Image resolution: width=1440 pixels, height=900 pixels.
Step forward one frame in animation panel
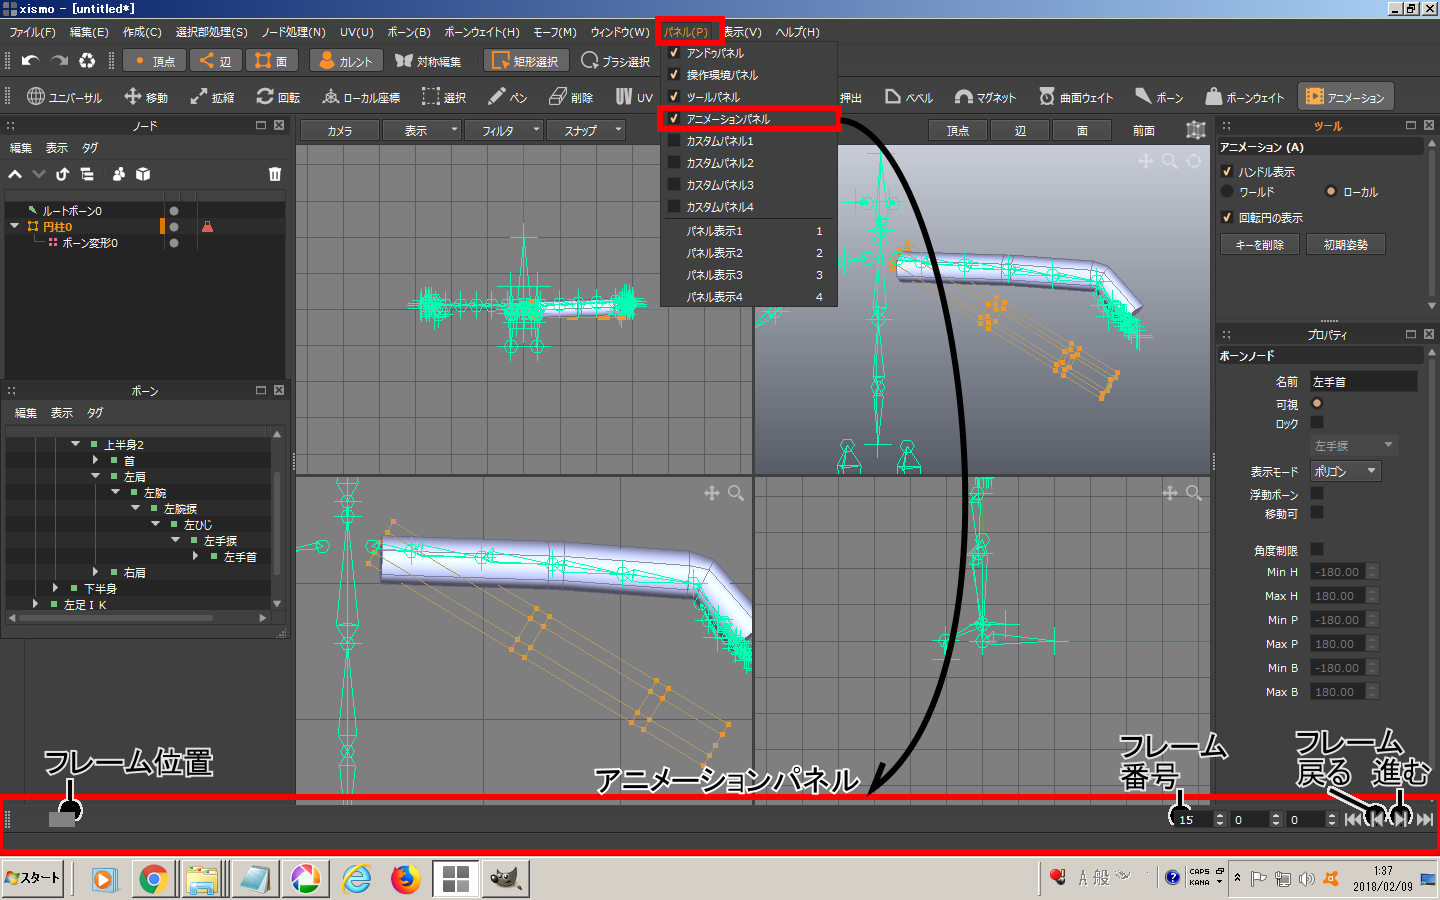[x=1401, y=819]
